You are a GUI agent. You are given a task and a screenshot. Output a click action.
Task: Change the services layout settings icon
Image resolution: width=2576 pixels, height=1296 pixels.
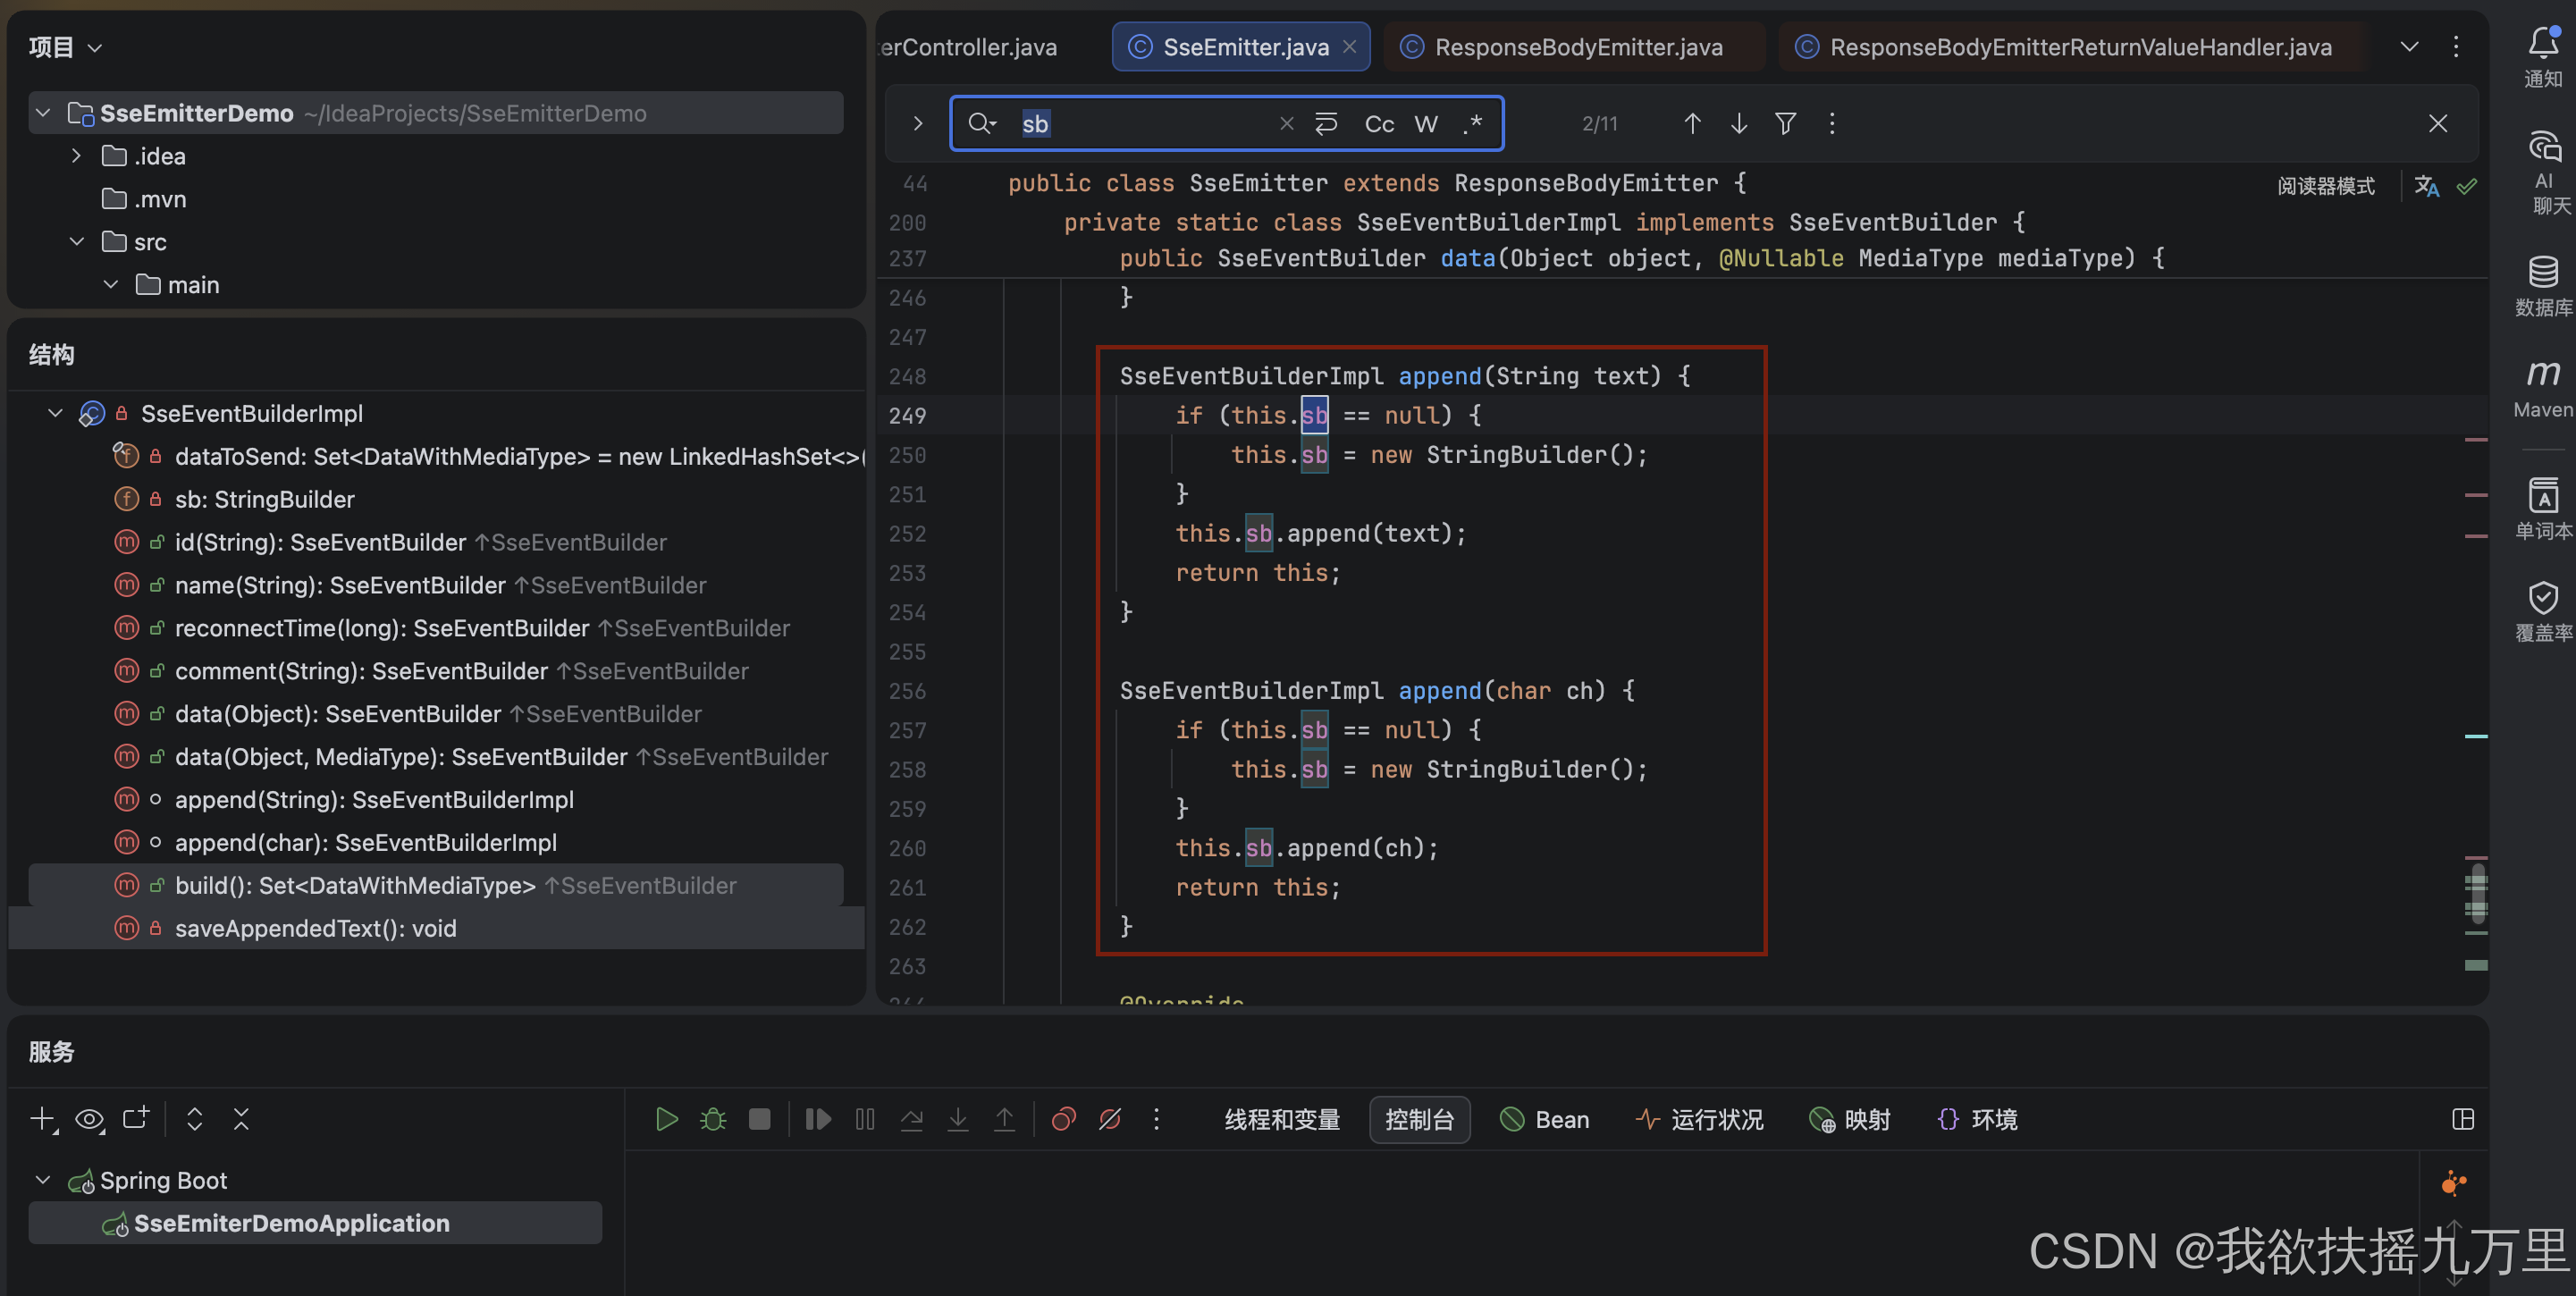[x=2463, y=1119]
